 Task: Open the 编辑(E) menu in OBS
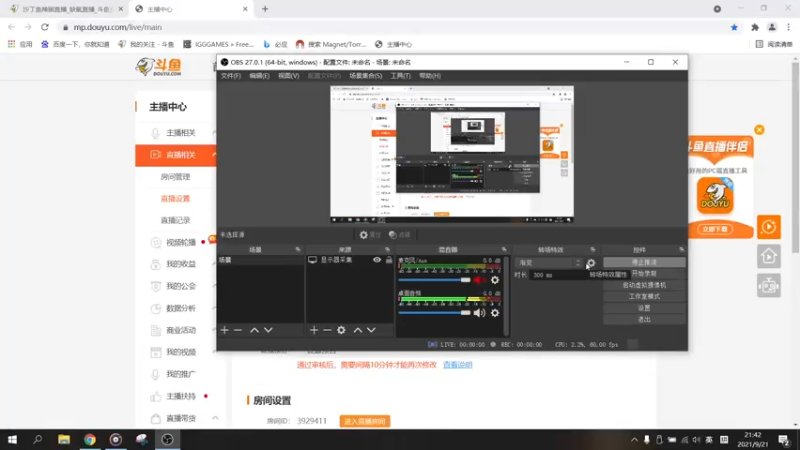pos(259,76)
